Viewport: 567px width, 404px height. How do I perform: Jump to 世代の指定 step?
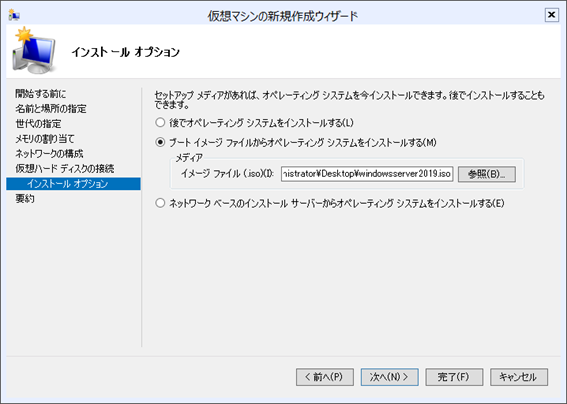(x=38, y=124)
